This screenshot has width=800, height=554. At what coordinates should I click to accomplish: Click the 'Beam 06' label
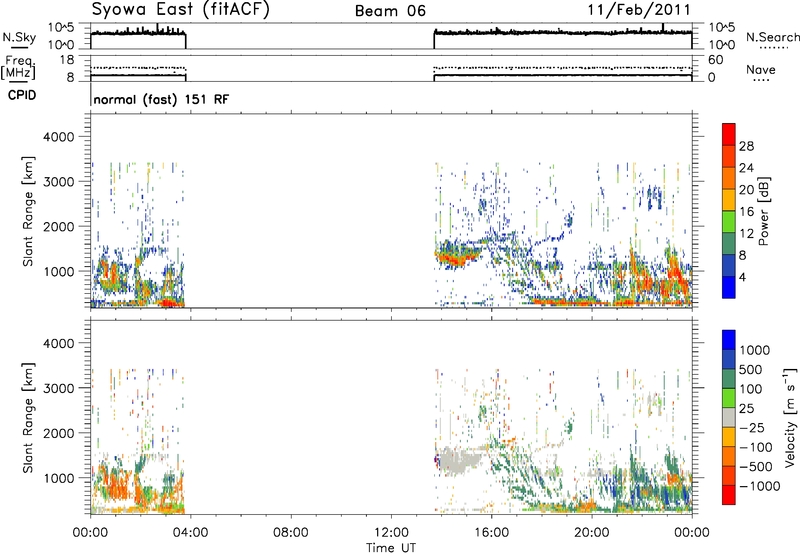tap(390, 11)
